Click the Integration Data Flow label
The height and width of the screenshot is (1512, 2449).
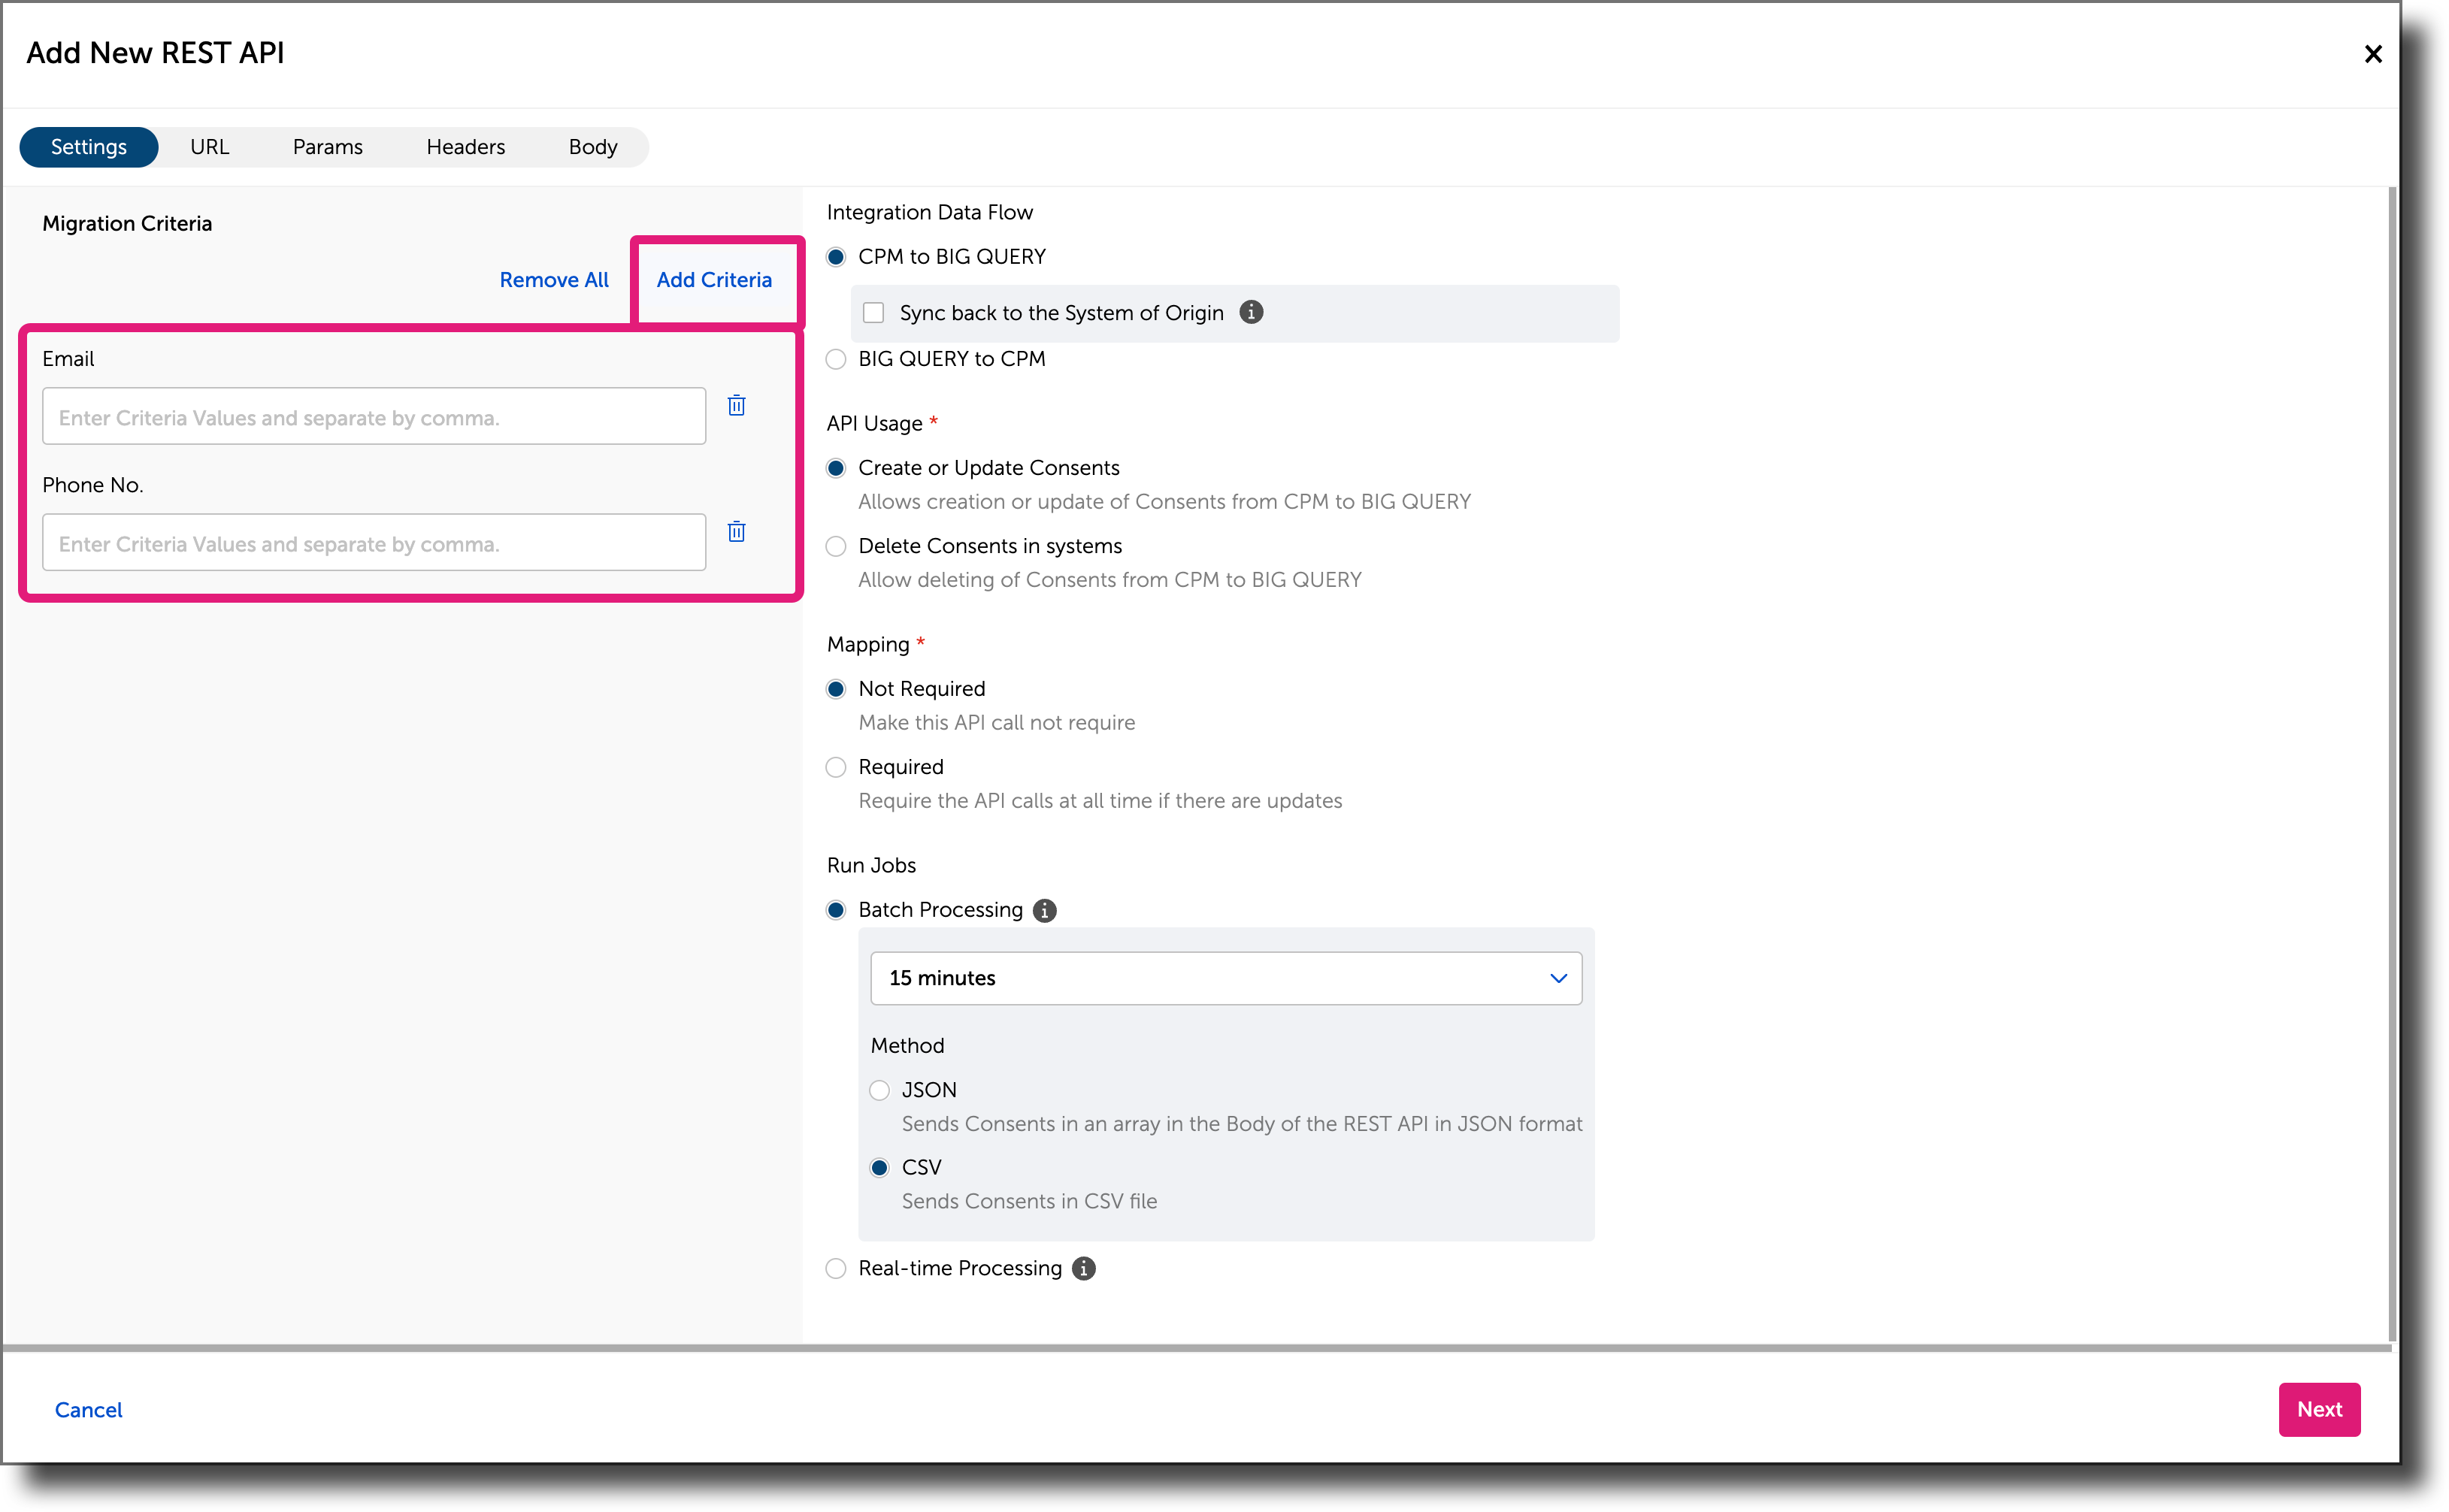tap(930, 213)
